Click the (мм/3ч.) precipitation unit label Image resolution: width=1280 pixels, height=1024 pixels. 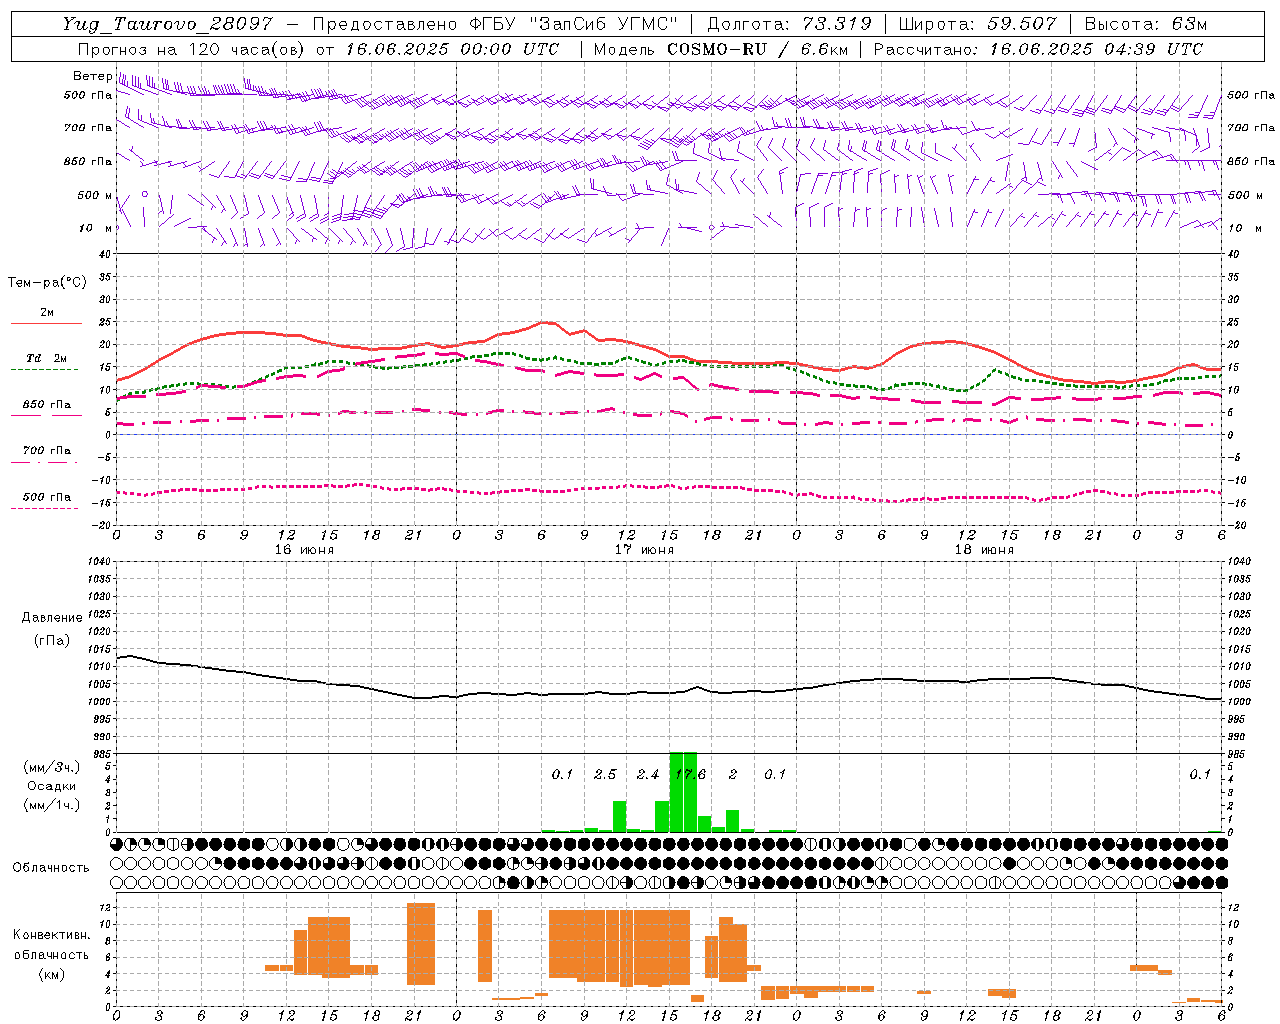[x=52, y=767]
